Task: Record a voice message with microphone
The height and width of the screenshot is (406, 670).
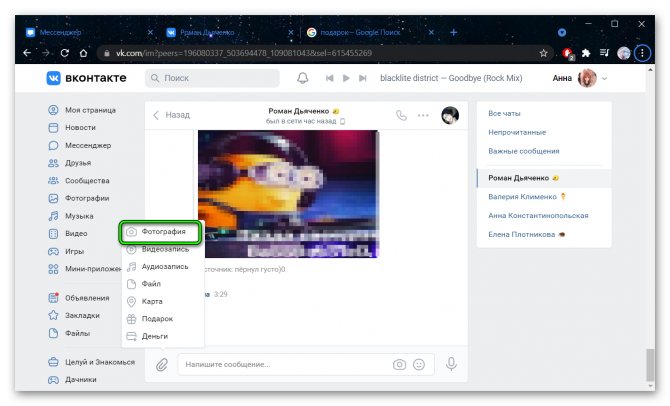Action: [451, 364]
